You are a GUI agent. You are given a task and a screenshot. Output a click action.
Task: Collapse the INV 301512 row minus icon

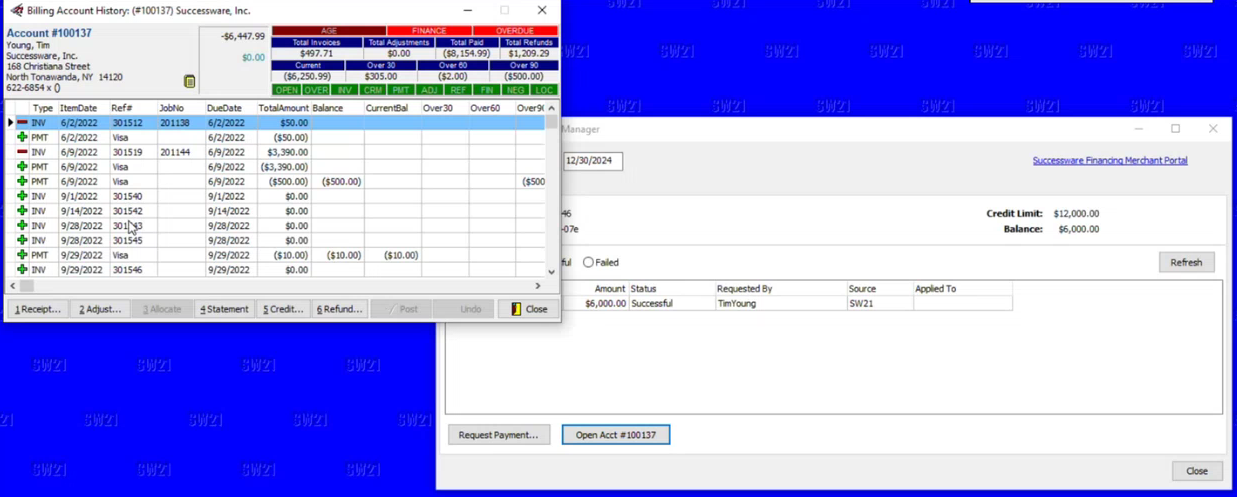click(x=22, y=123)
